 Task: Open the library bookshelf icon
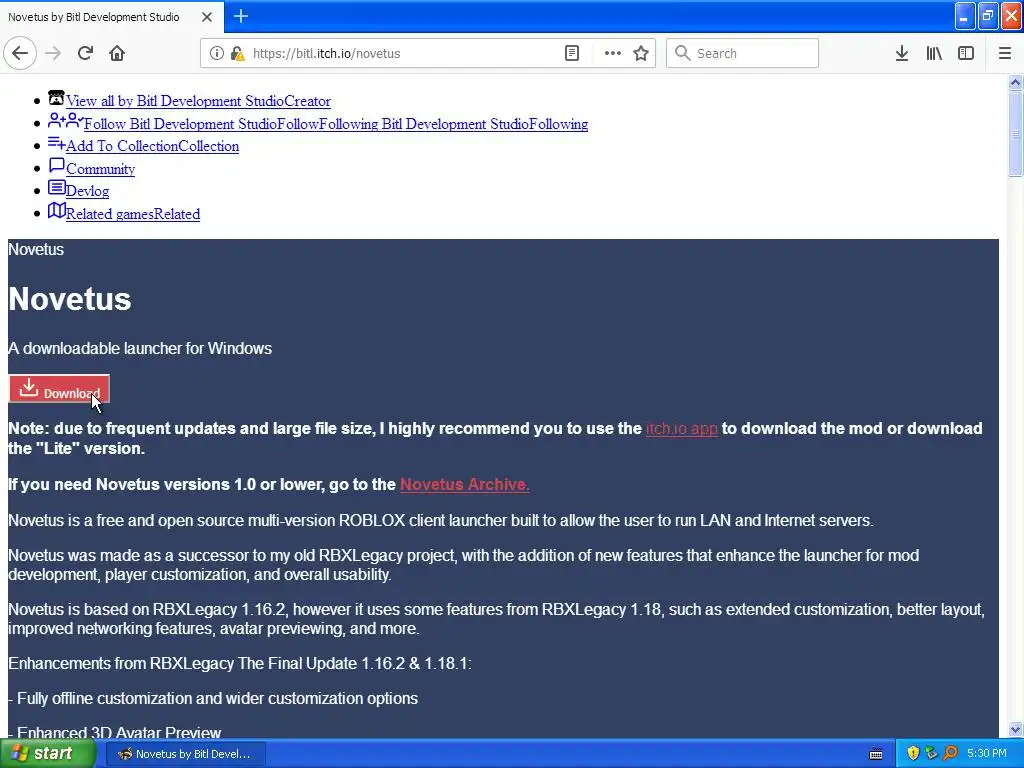934,53
